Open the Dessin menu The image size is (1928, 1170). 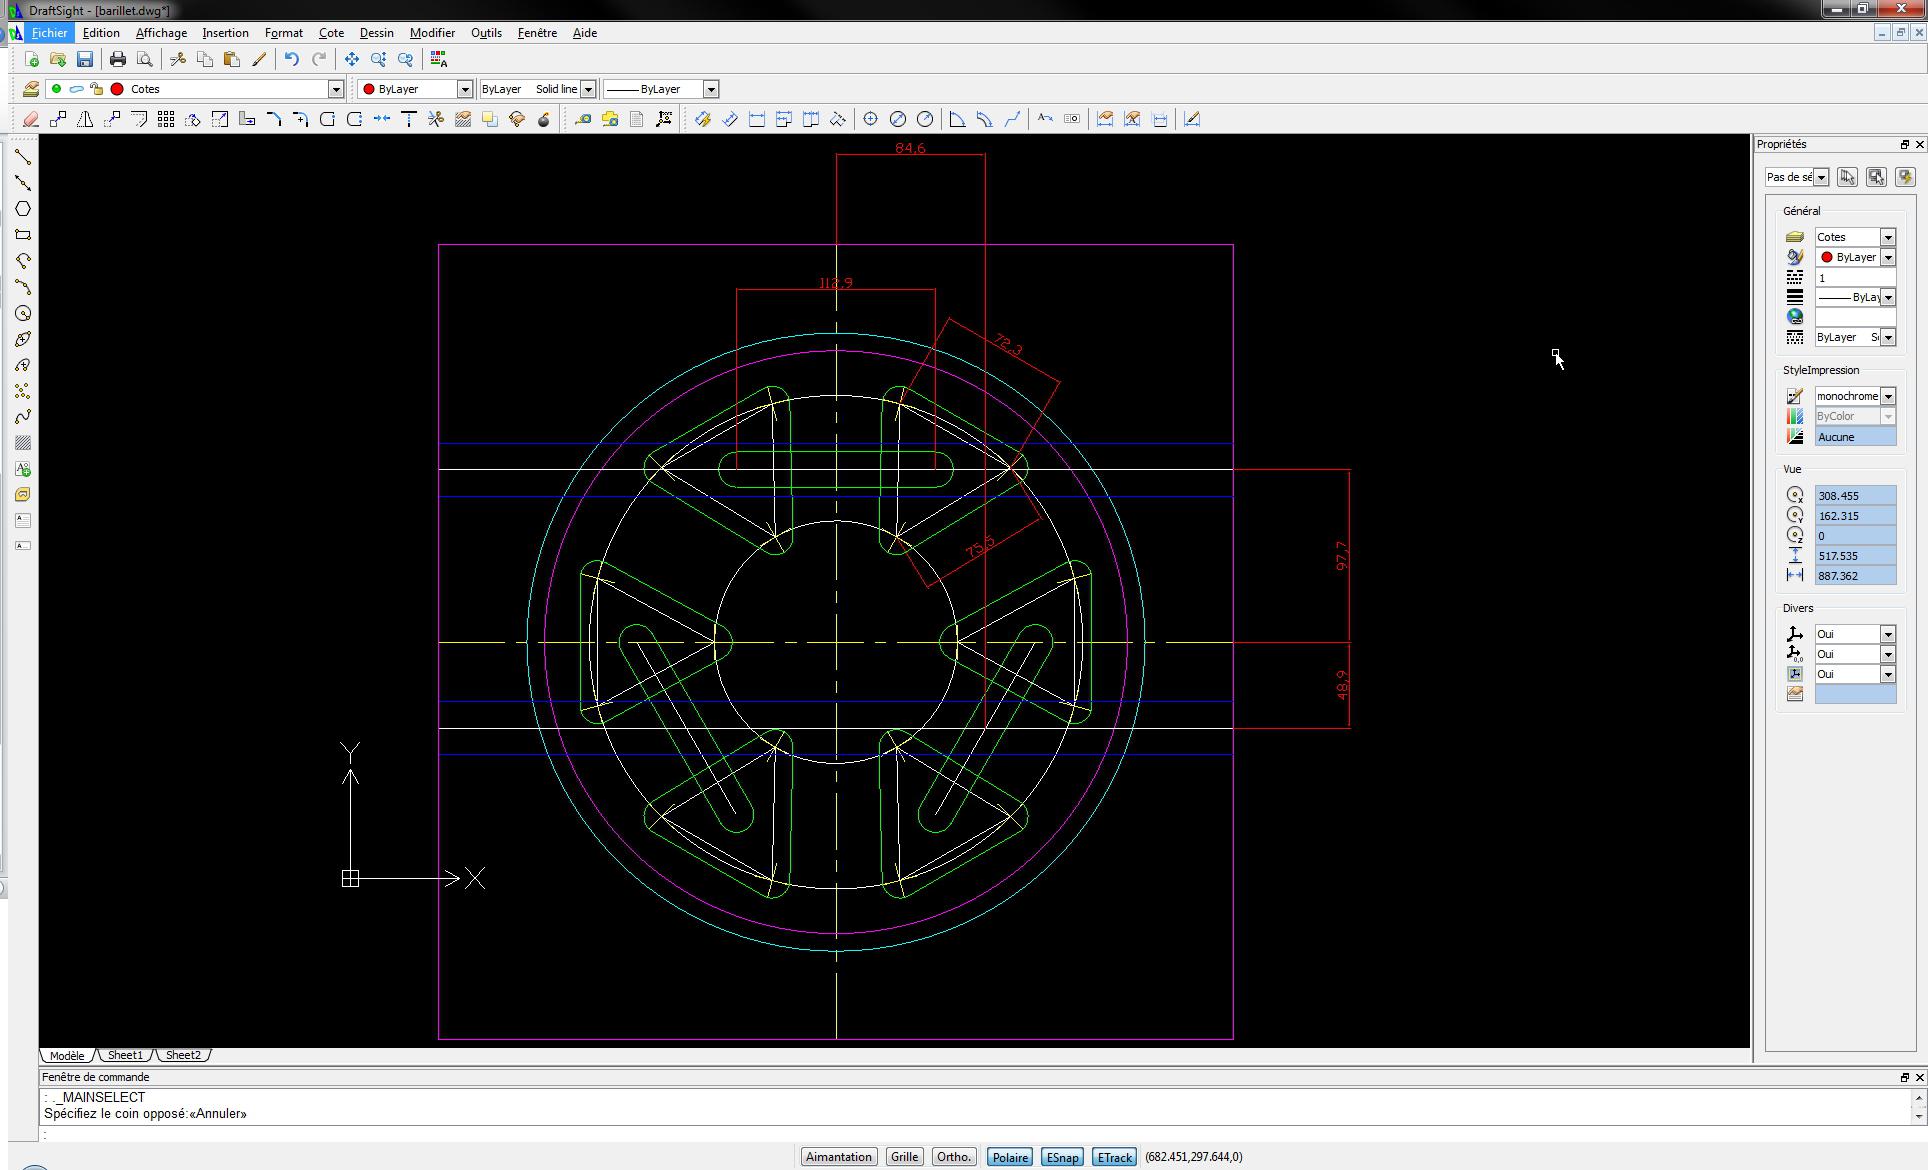click(x=376, y=33)
